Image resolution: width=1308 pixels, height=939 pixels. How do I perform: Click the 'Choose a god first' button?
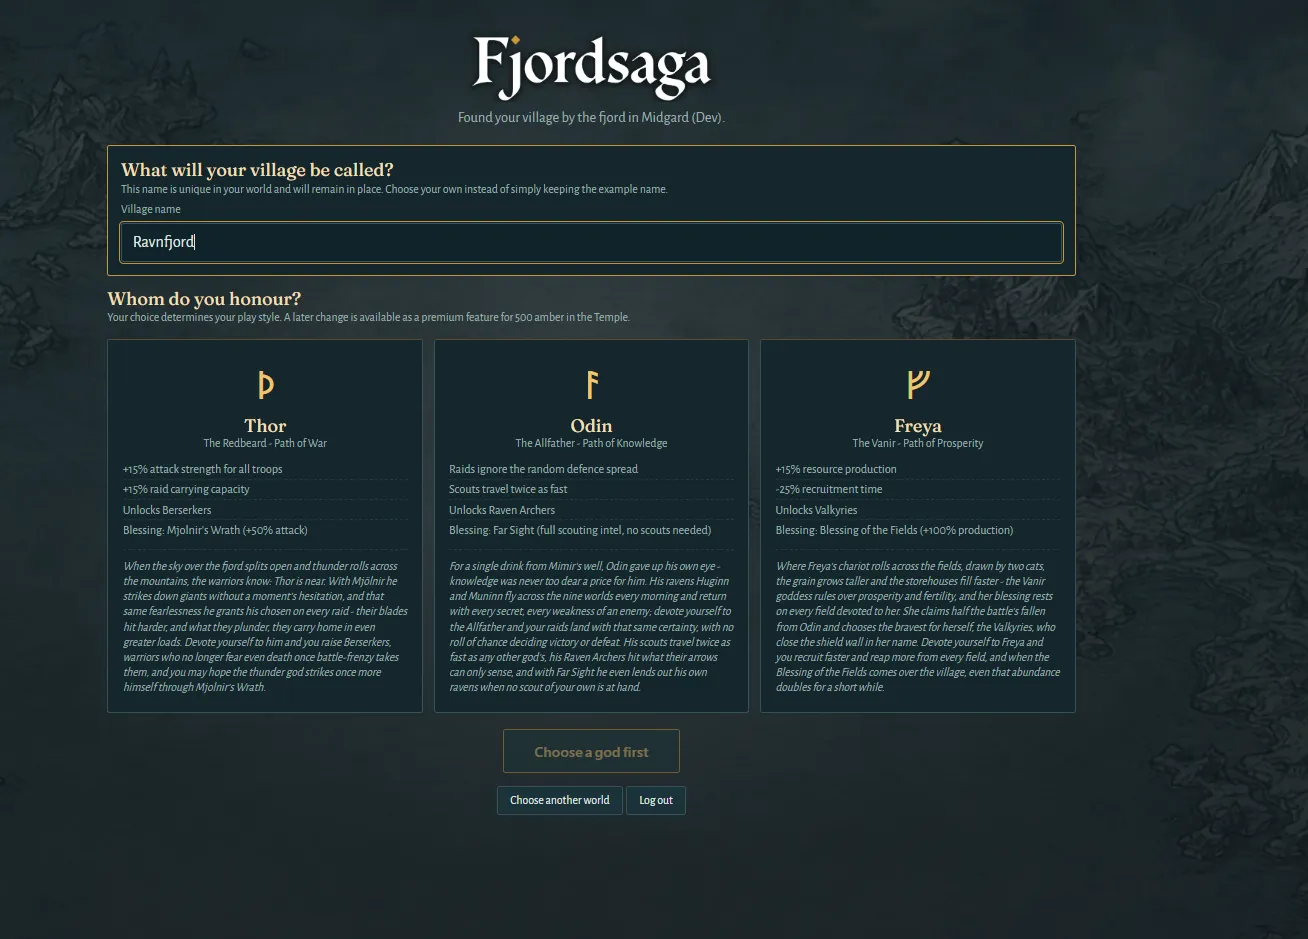[x=591, y=752]
